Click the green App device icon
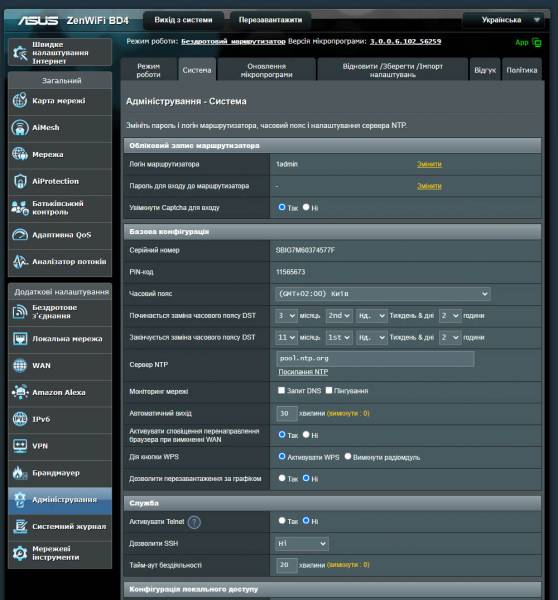Viewport: 558px width, 600px height. (537, 42)
